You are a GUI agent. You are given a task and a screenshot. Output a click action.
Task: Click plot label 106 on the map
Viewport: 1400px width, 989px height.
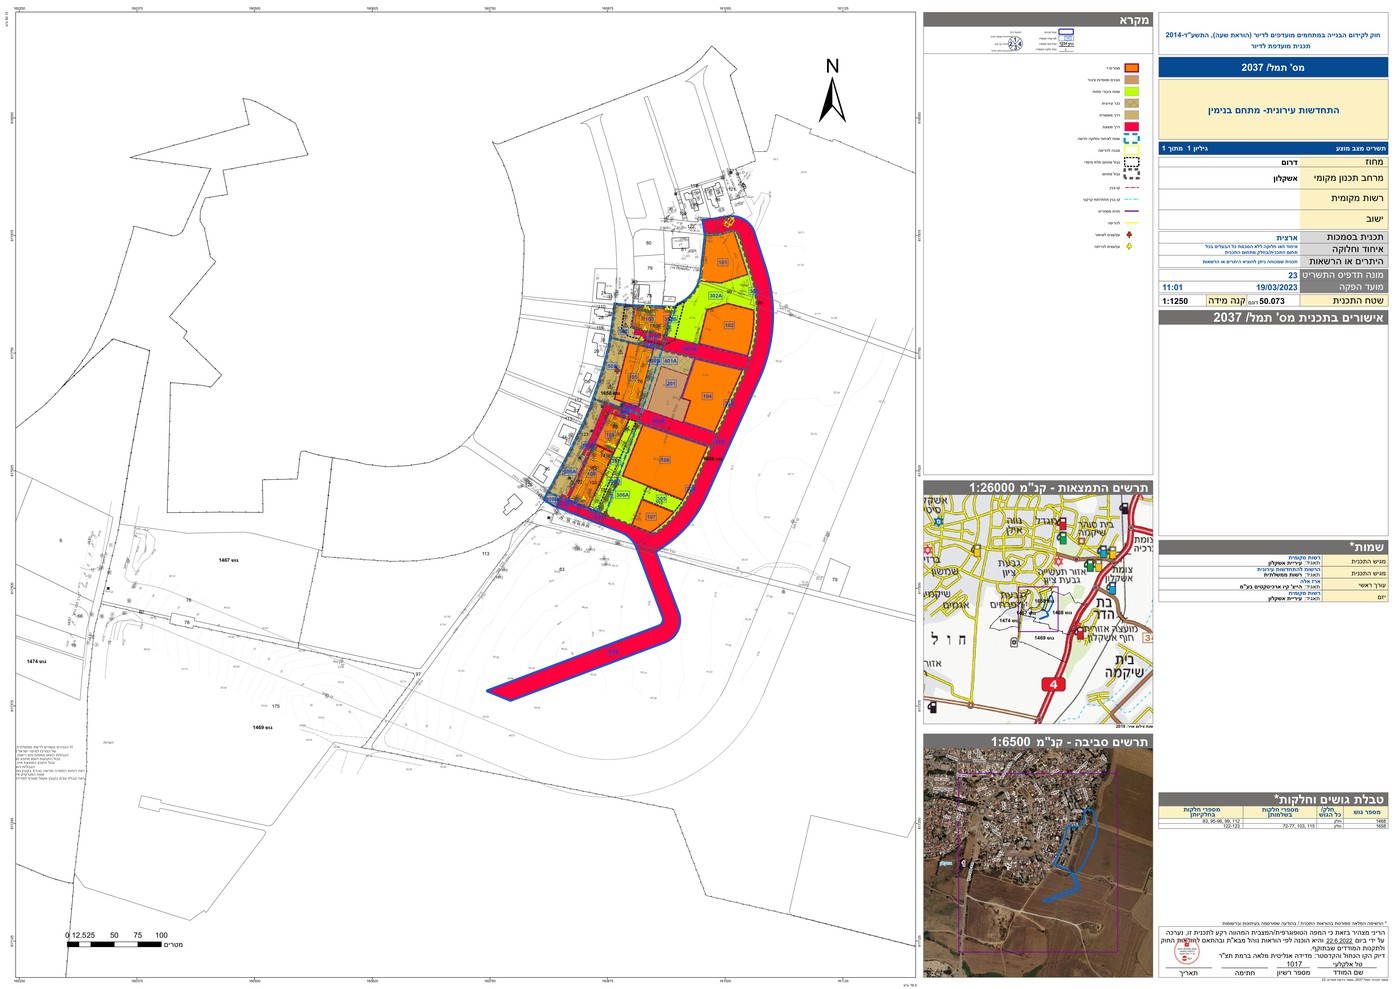pos(665,460)
